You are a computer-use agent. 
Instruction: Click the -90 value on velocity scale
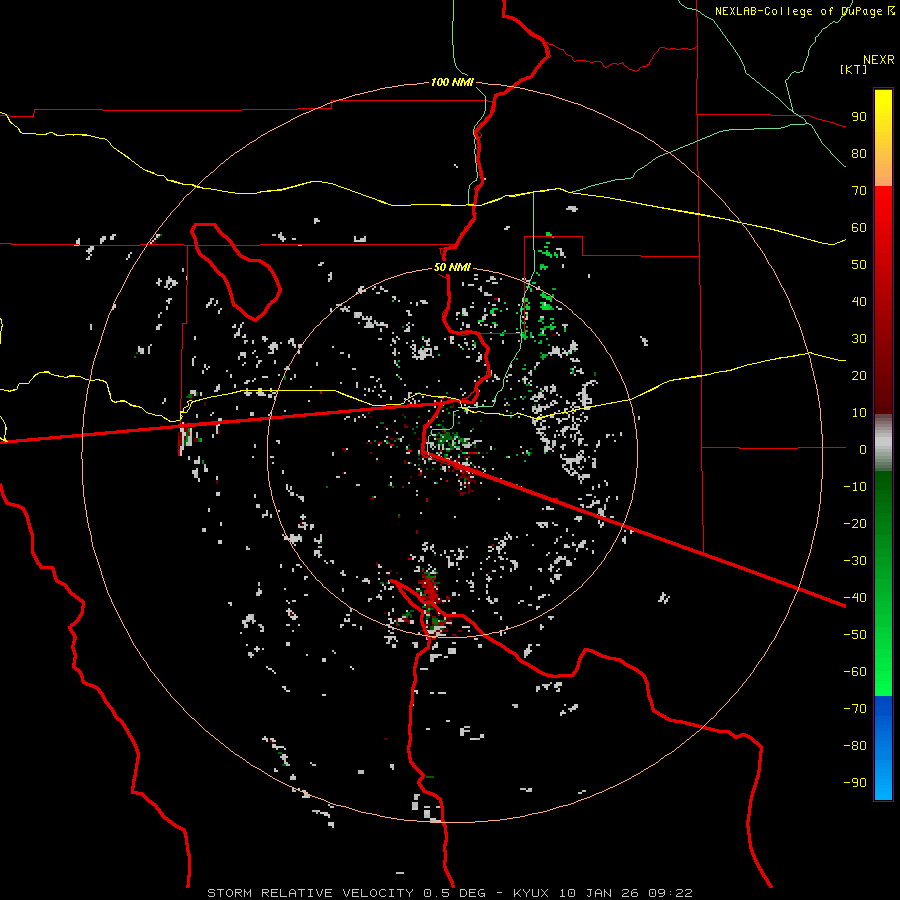[x=855, y=782]
